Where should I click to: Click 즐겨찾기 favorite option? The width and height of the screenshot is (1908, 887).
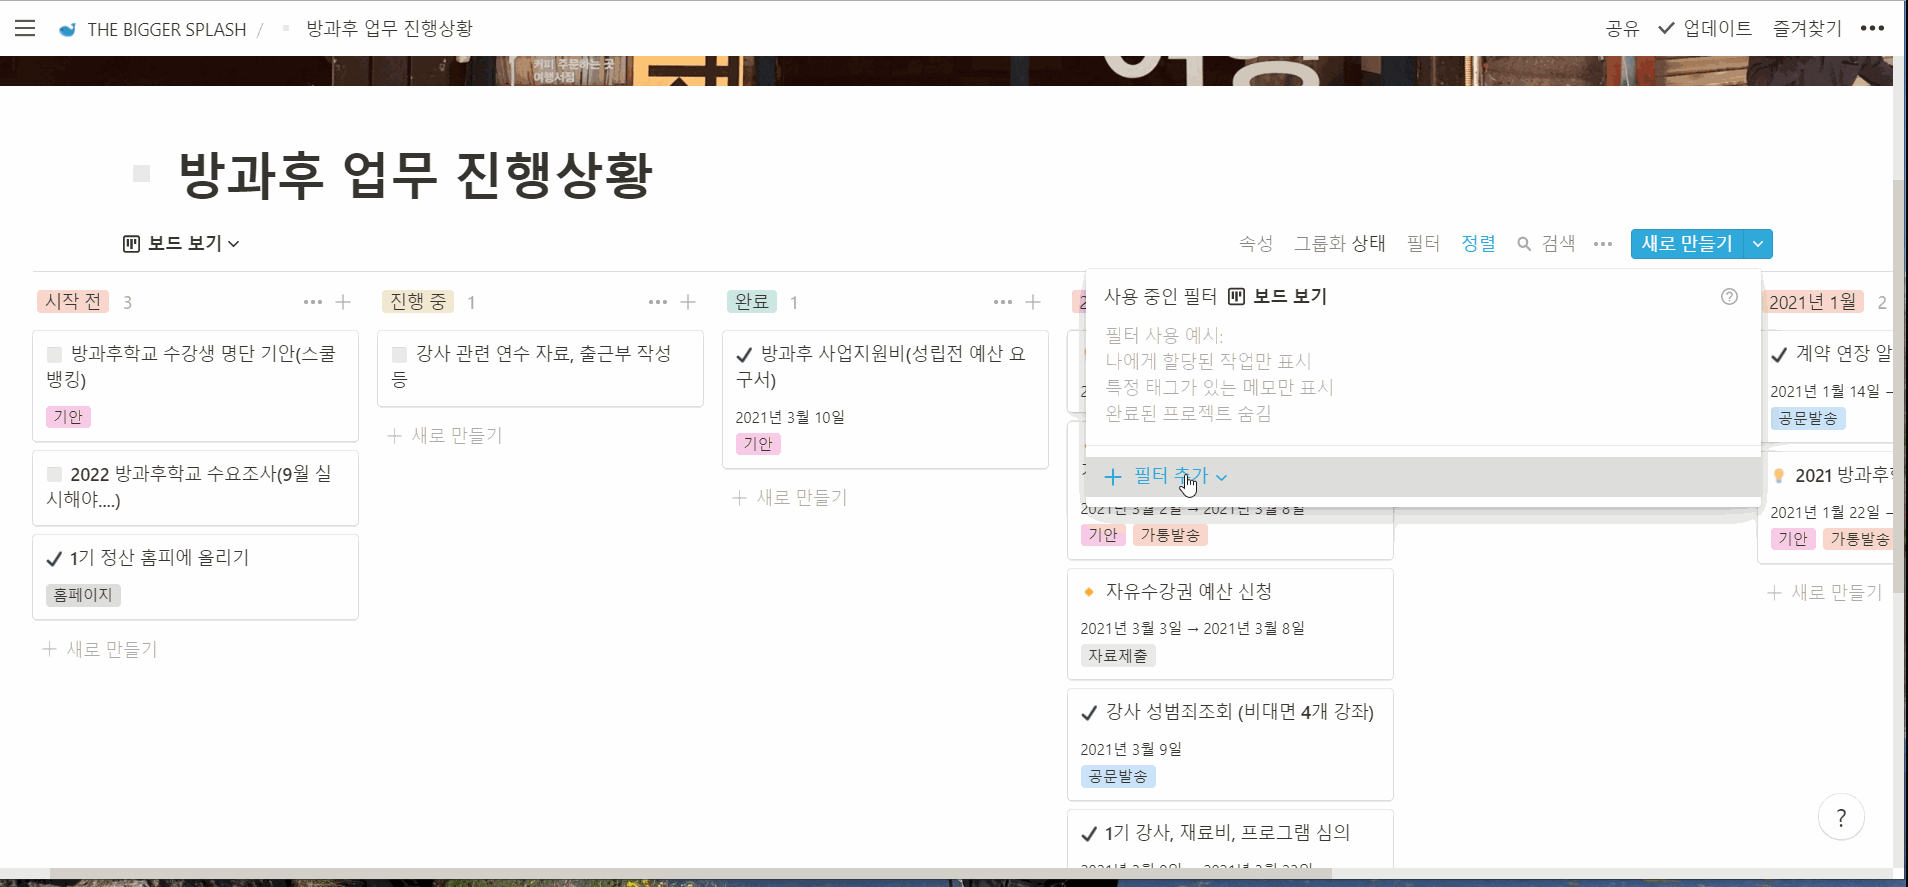tap(1807, 29)
